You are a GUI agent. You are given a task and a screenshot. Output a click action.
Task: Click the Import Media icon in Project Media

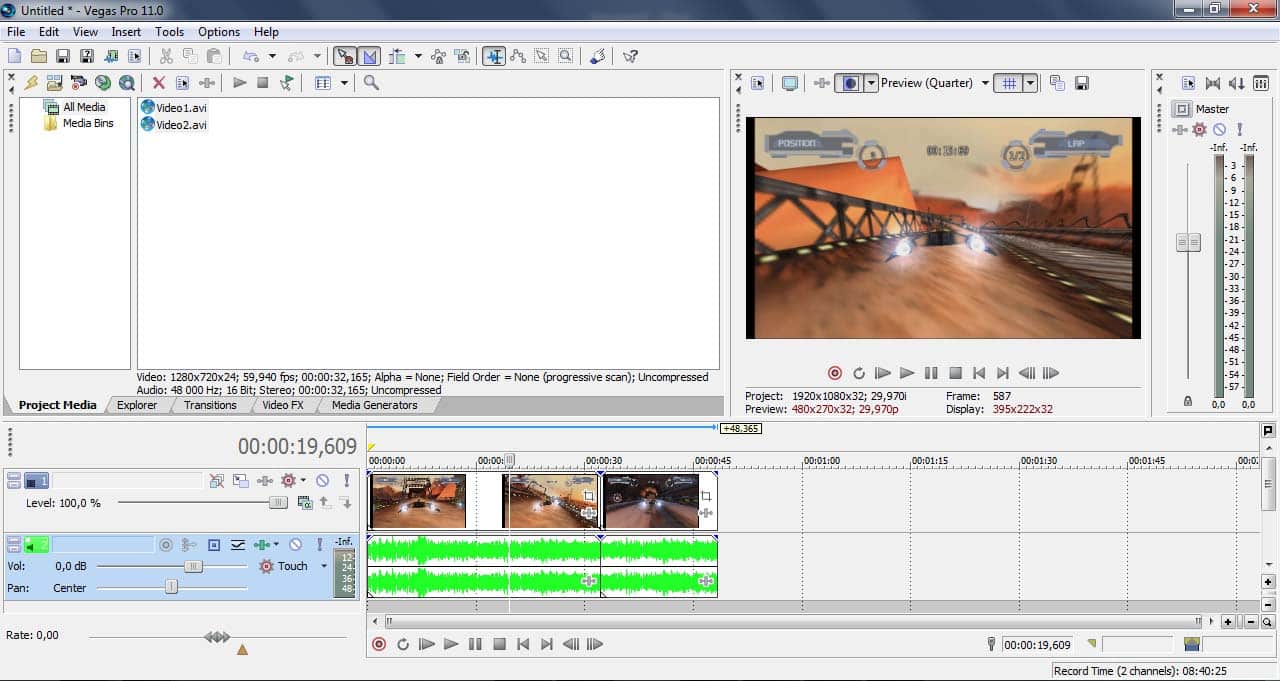tap(54, 83)
